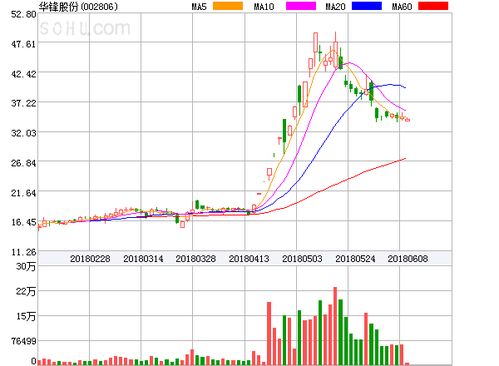499x366 pixels.
Task: Click the 20180608 date label
Action: 408,259
